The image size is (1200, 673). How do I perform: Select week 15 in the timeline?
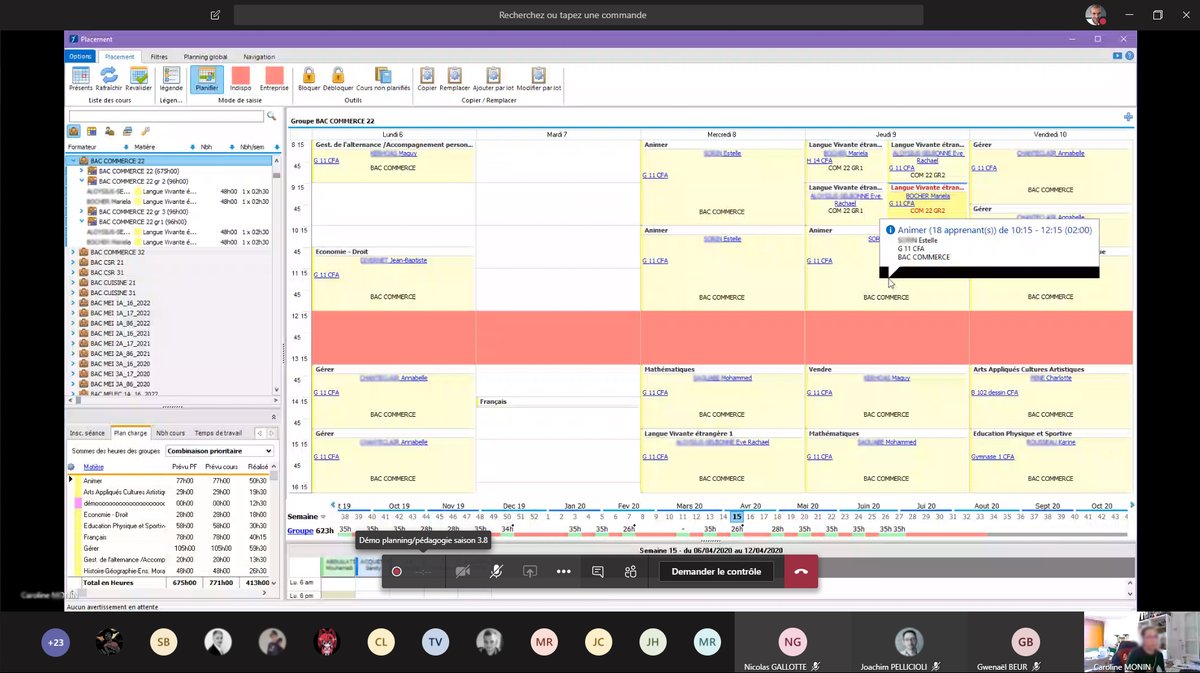[737, 516]
